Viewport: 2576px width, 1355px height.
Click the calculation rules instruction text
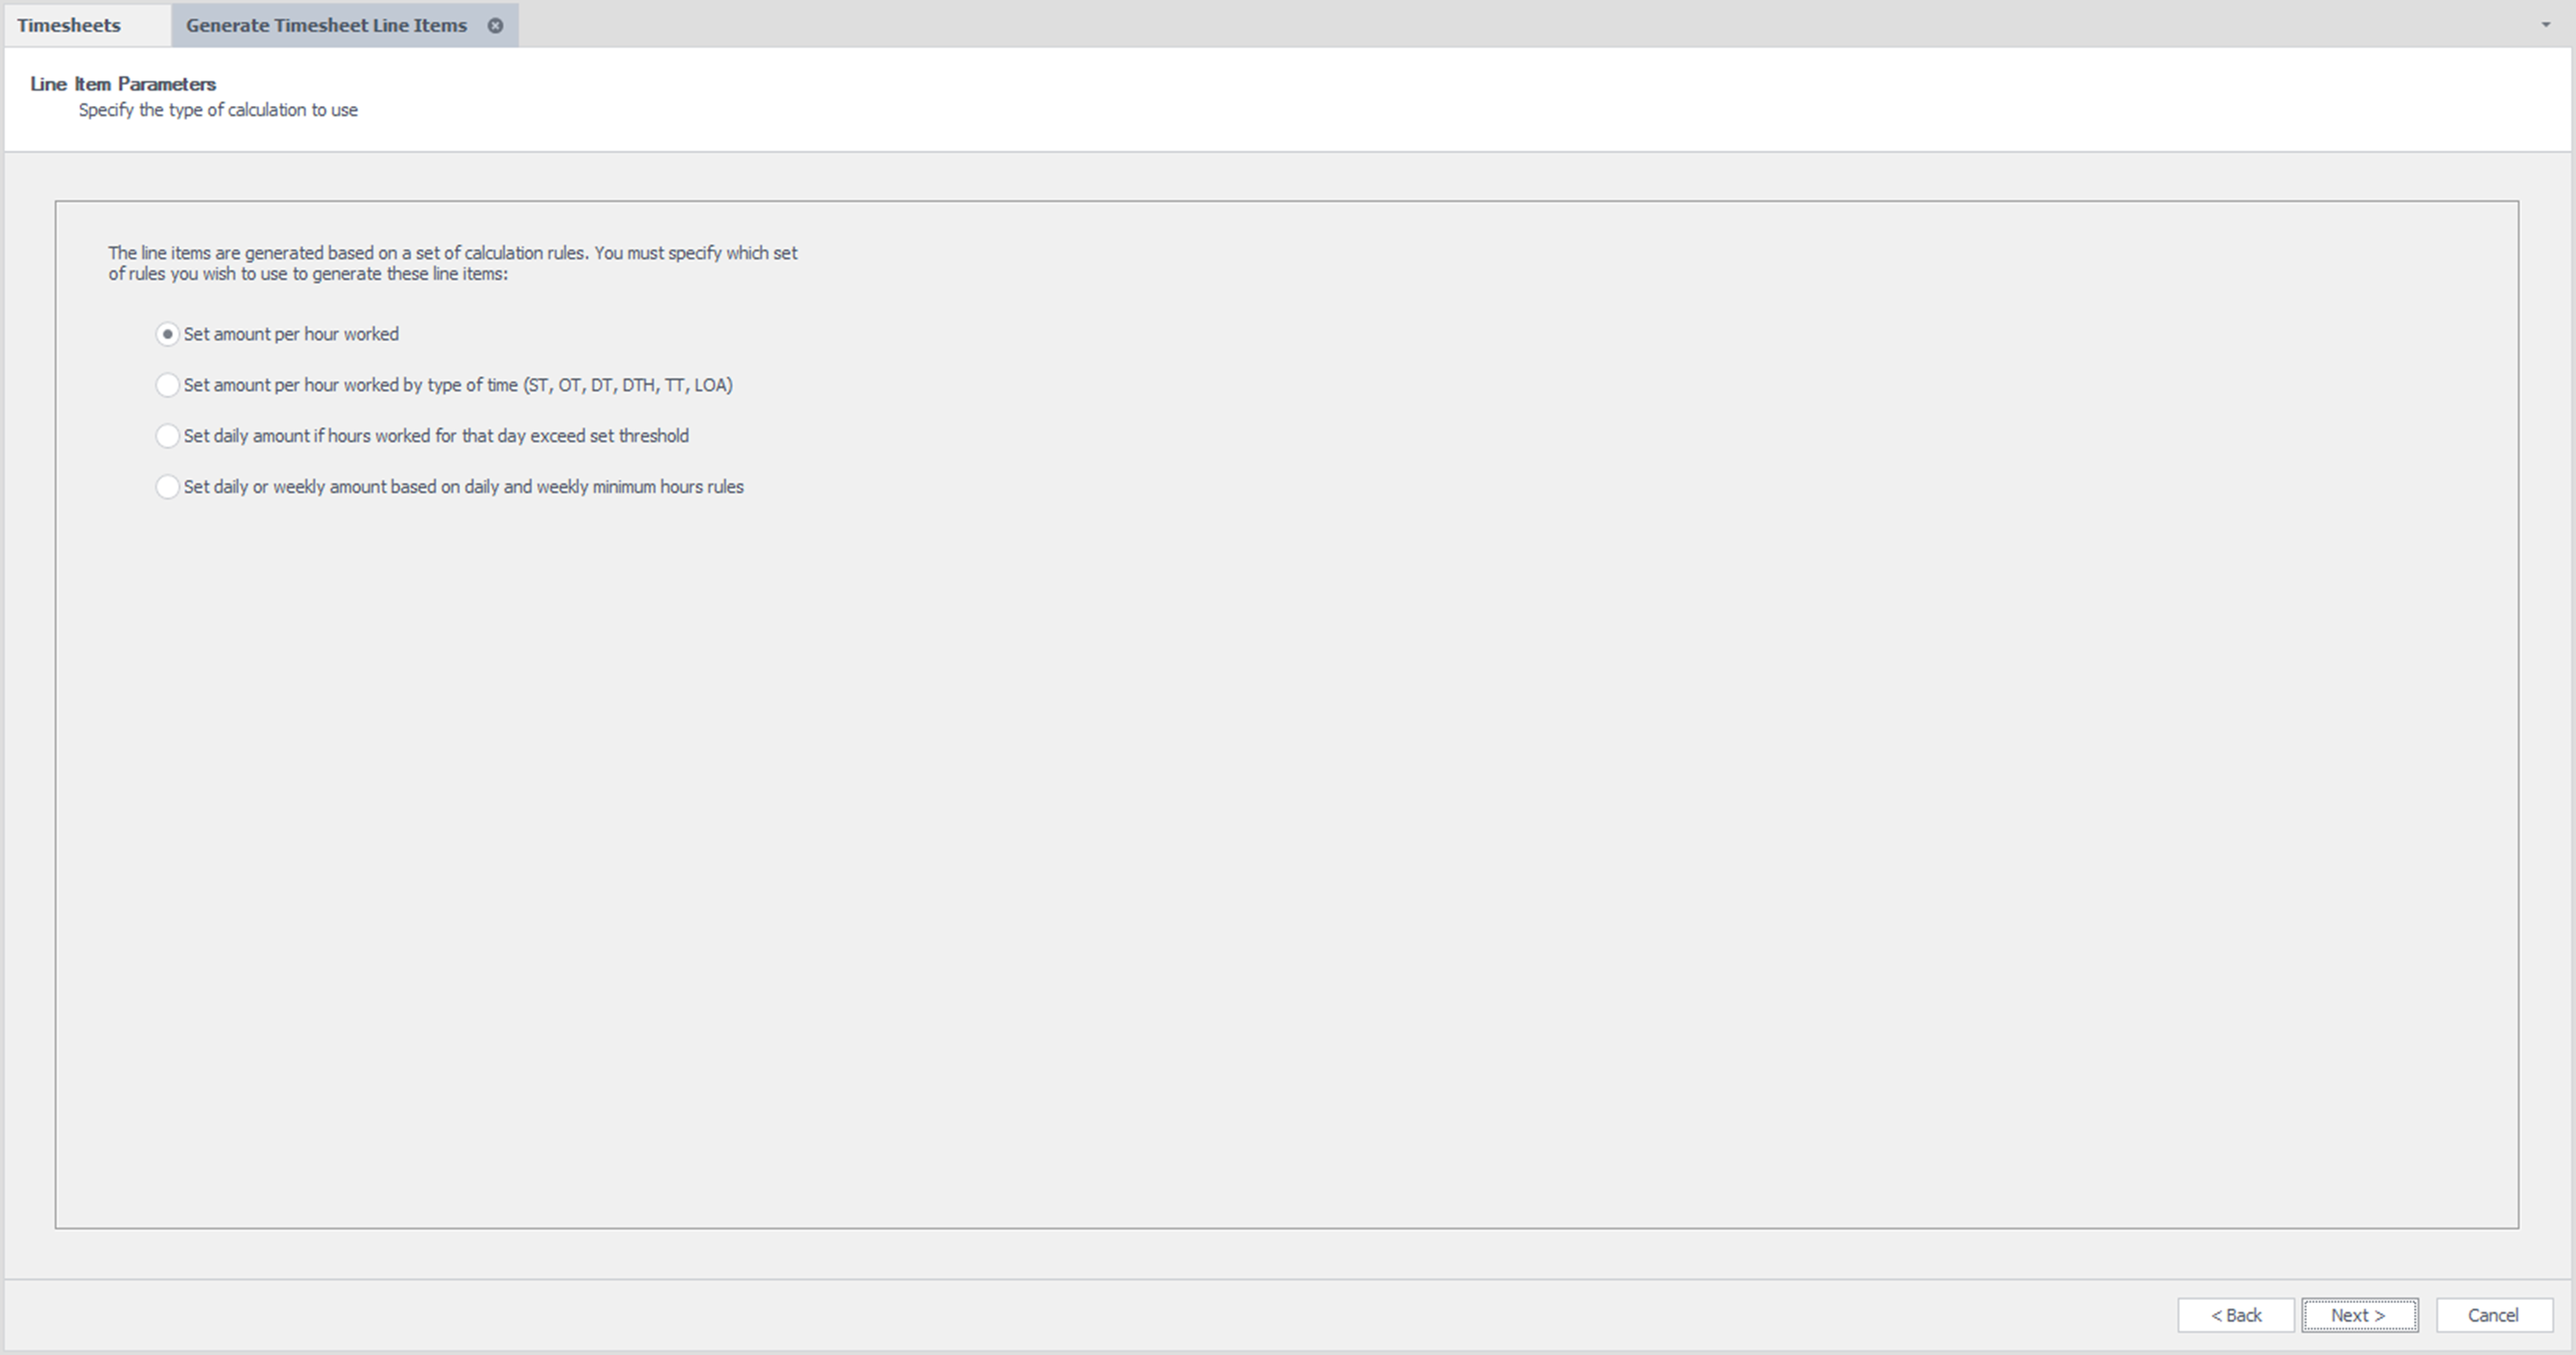452,262
